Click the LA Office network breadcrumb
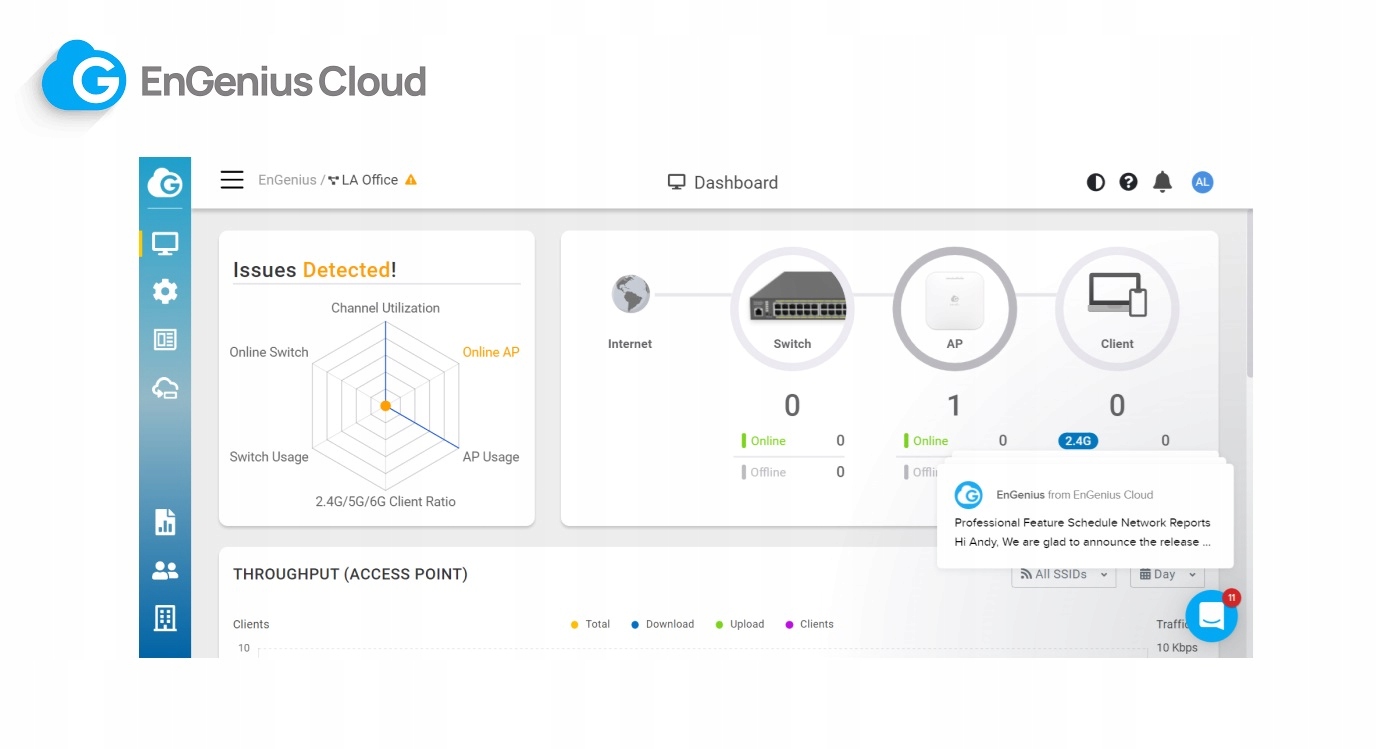This screenshot has height=749, width=1377. pos(369,180)
